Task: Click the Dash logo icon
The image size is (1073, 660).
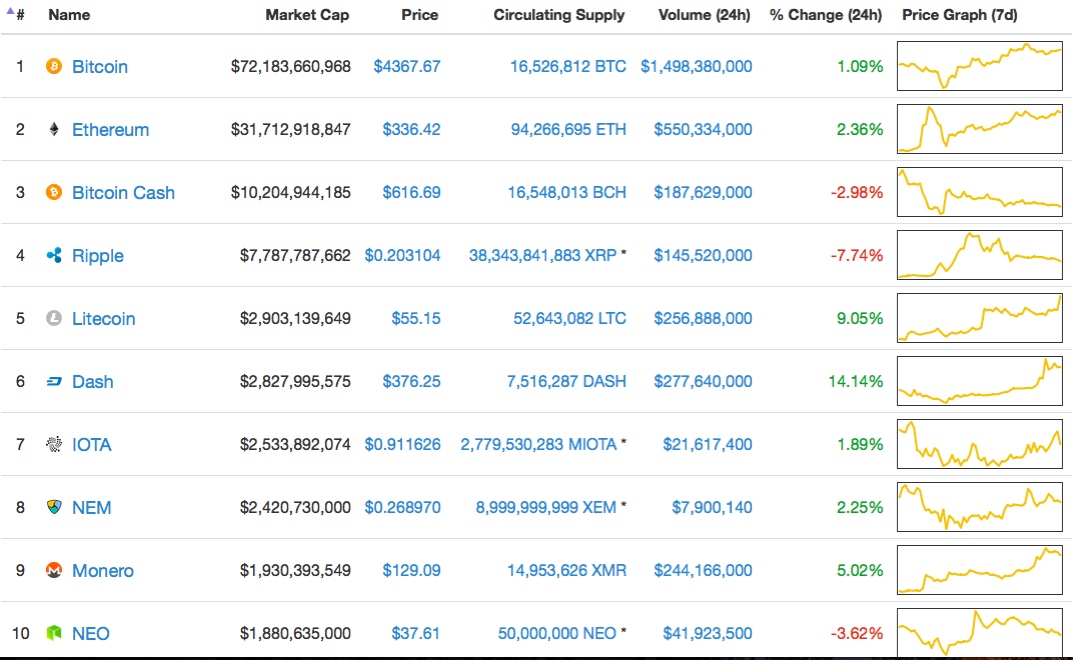Action: point(54,382)
